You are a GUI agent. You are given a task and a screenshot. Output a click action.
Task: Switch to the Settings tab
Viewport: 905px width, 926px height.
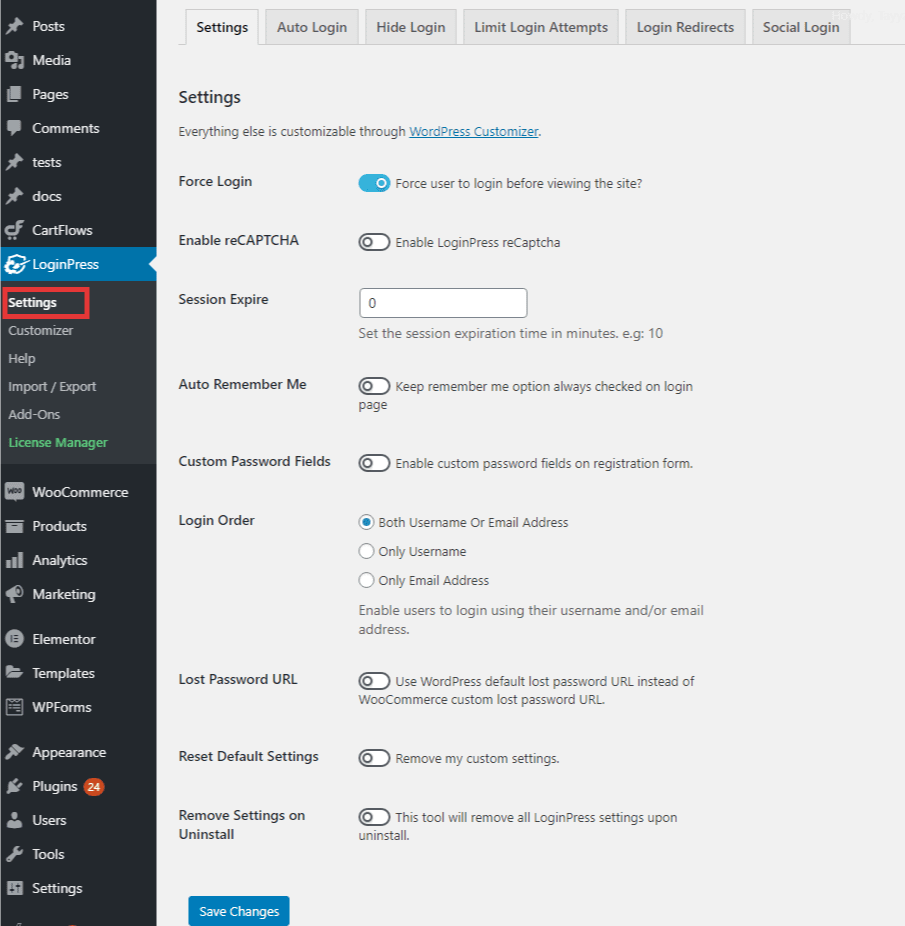point(222,27)
